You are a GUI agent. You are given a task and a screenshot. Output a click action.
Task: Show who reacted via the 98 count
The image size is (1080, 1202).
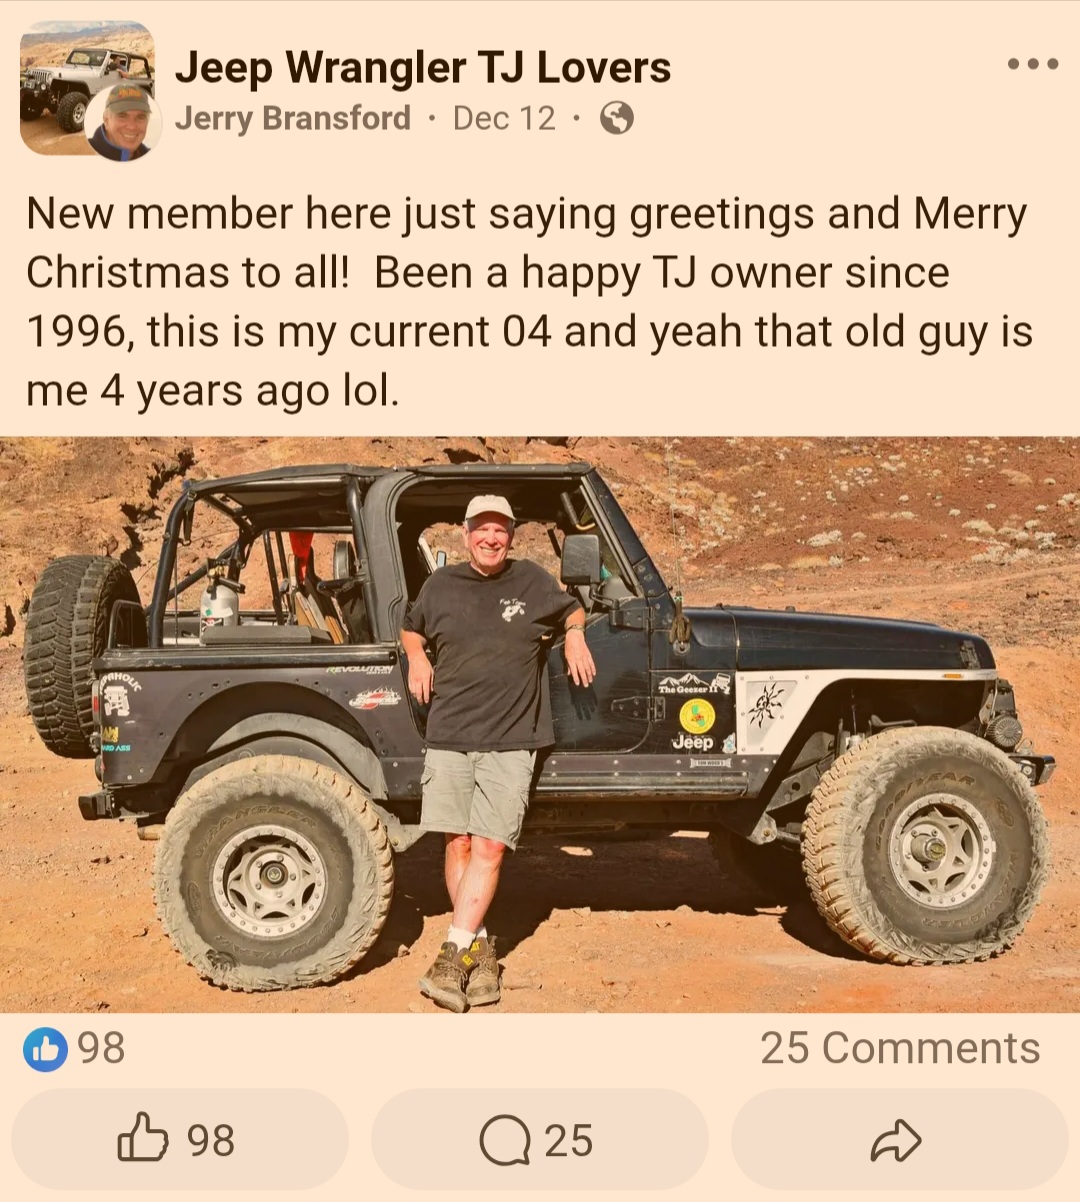pos(101,1048)
